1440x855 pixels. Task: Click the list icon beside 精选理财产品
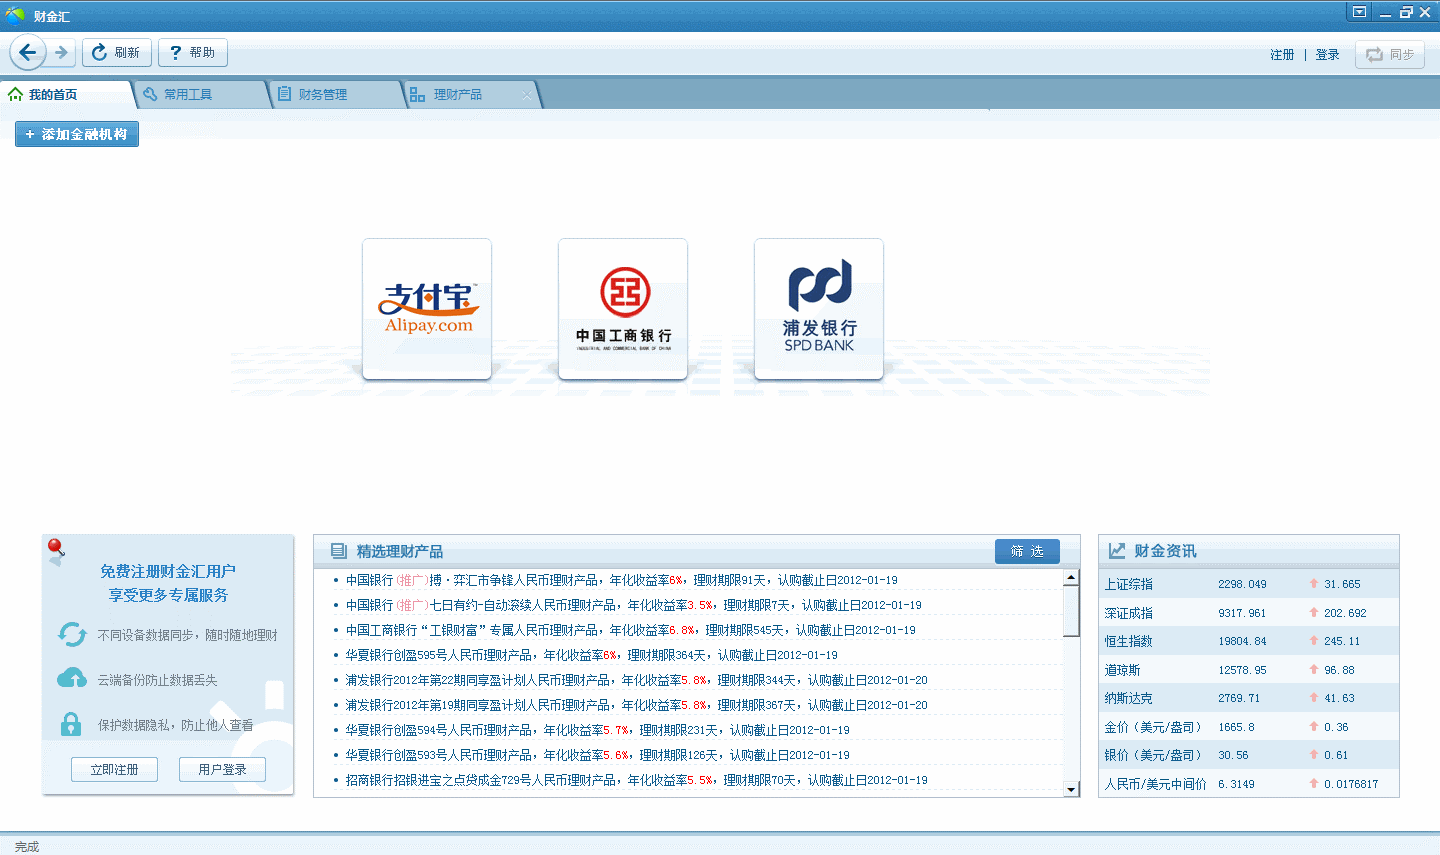point(339,551)
